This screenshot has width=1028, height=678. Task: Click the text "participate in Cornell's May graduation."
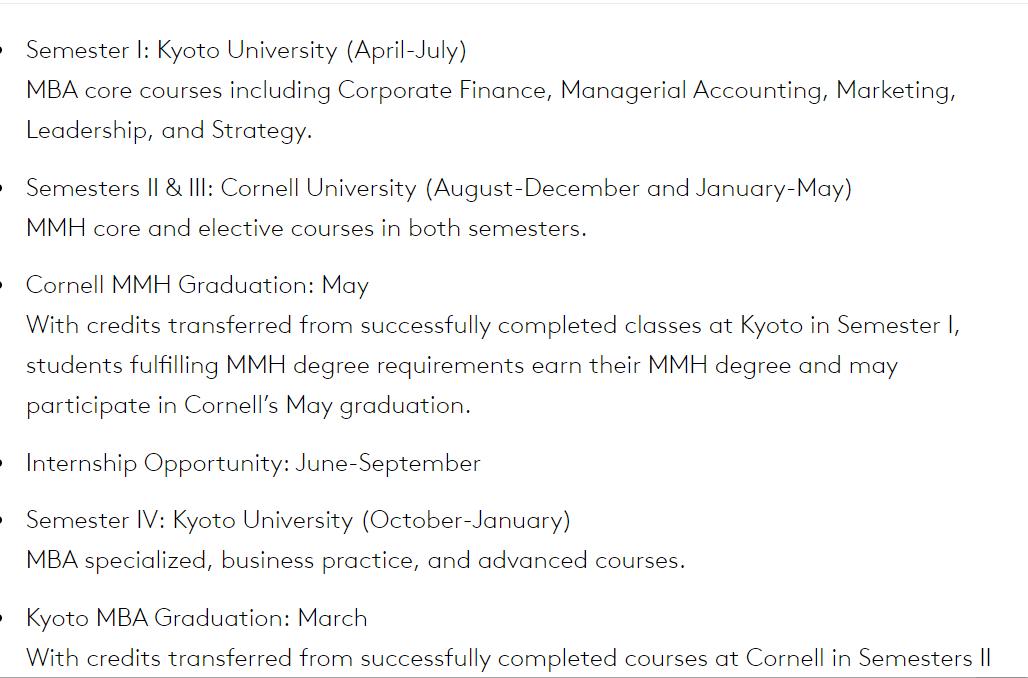pyautogui.click(x=248, y=405)
